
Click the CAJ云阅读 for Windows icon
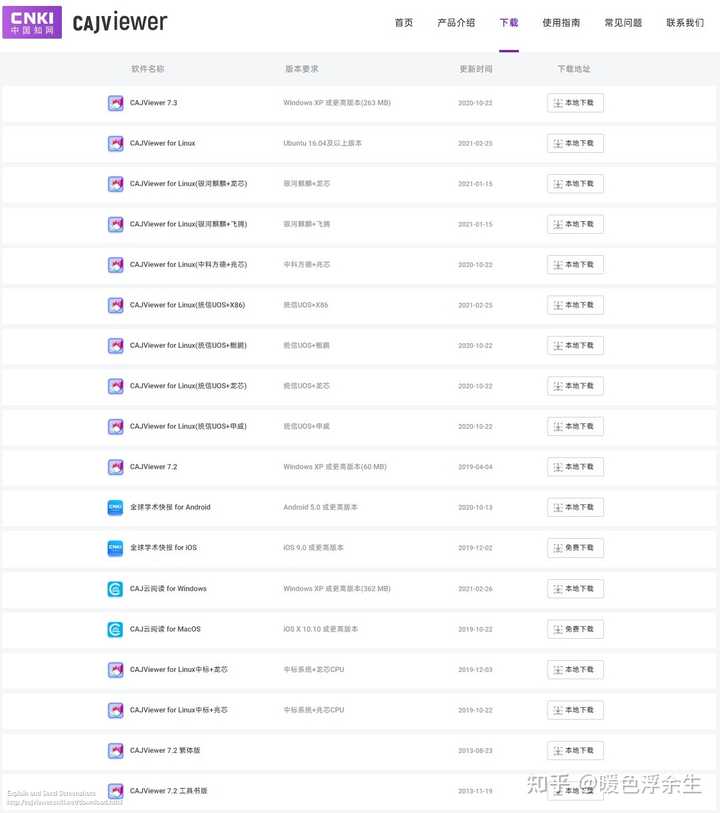coord(115,588)
